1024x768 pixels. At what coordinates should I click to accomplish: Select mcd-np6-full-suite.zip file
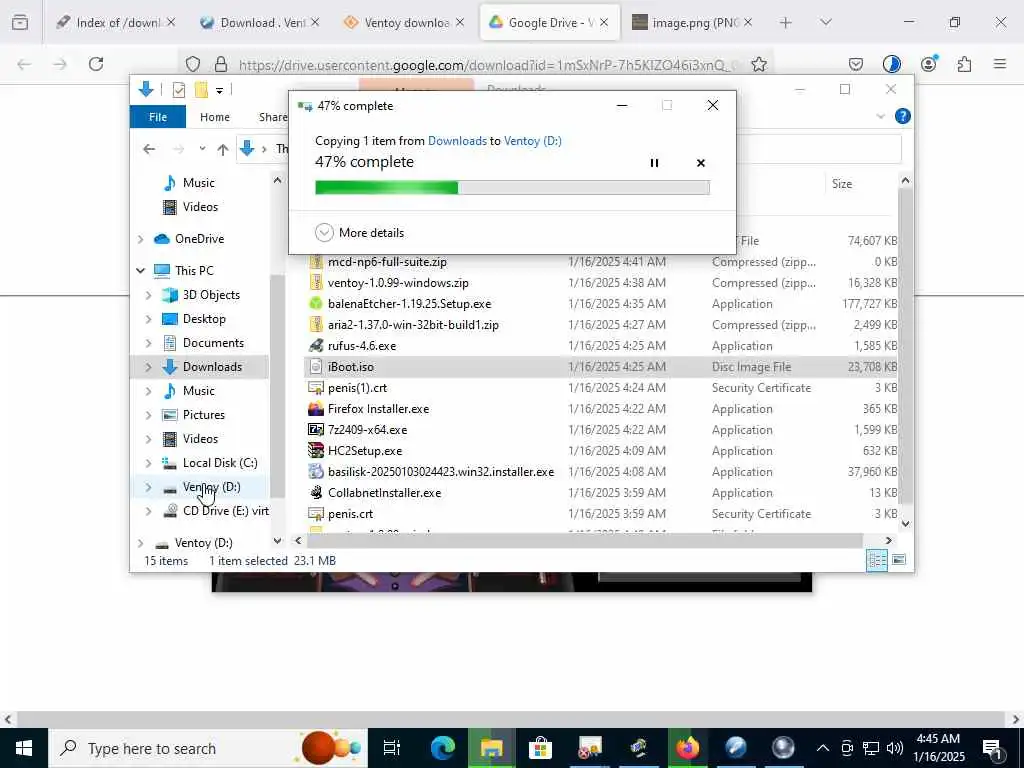pyautogui.click(x=387, y=262)
